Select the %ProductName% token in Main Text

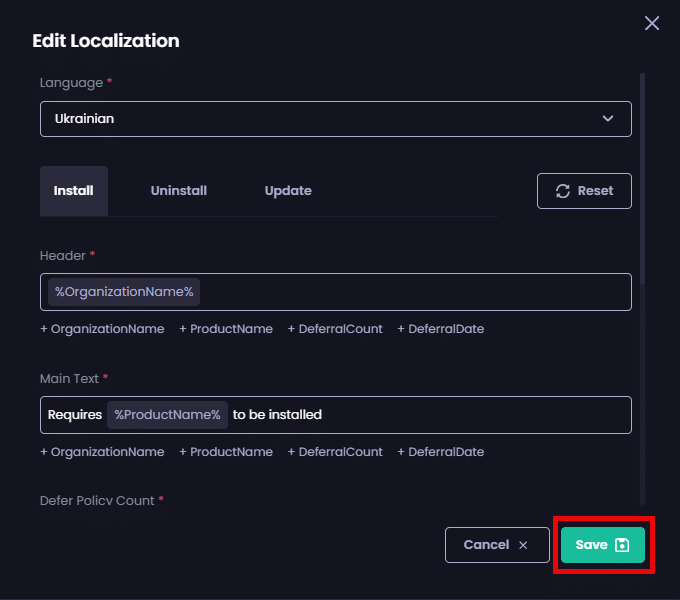[x=167, y=415]
